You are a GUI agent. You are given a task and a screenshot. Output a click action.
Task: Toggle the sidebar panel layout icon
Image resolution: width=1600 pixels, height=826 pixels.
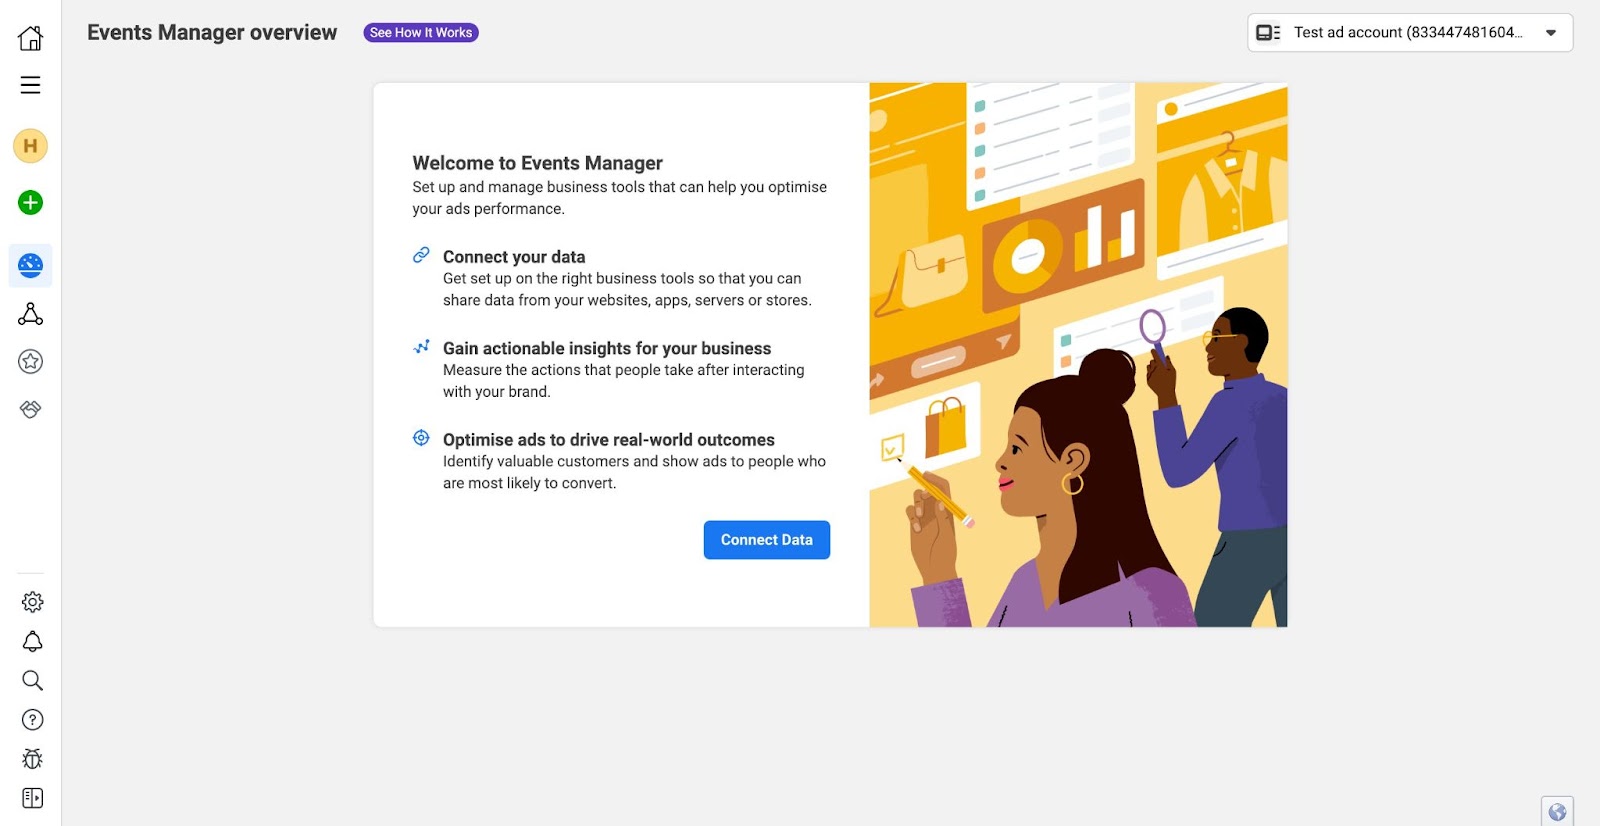coord(33,798)
